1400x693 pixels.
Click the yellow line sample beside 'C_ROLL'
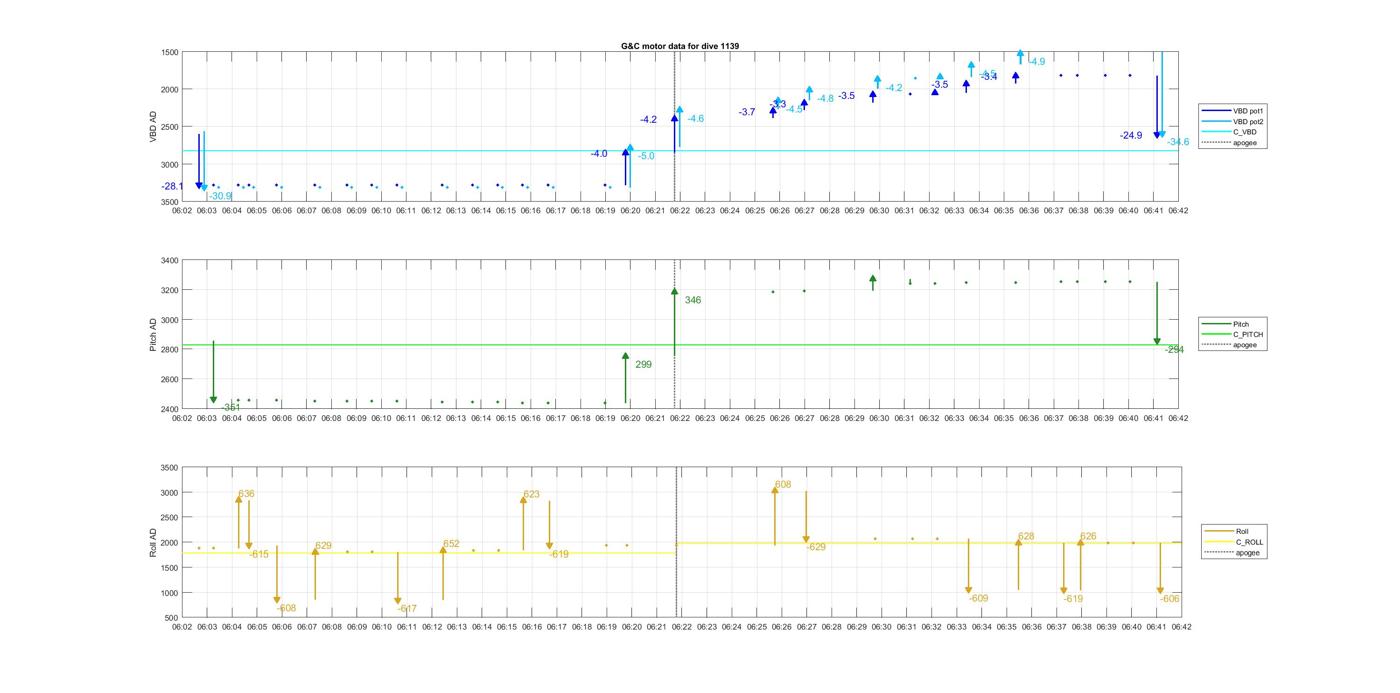point(1220,542)
